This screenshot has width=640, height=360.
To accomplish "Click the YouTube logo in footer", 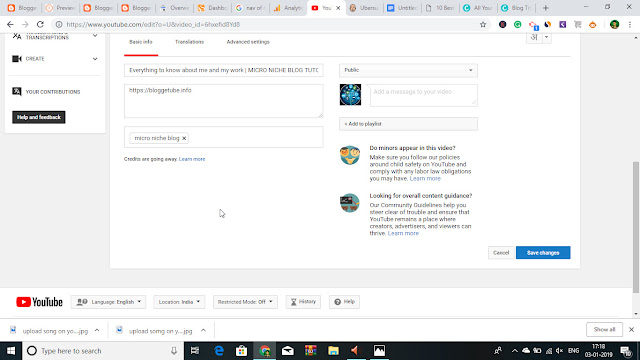I will click(x=39, y=302).
